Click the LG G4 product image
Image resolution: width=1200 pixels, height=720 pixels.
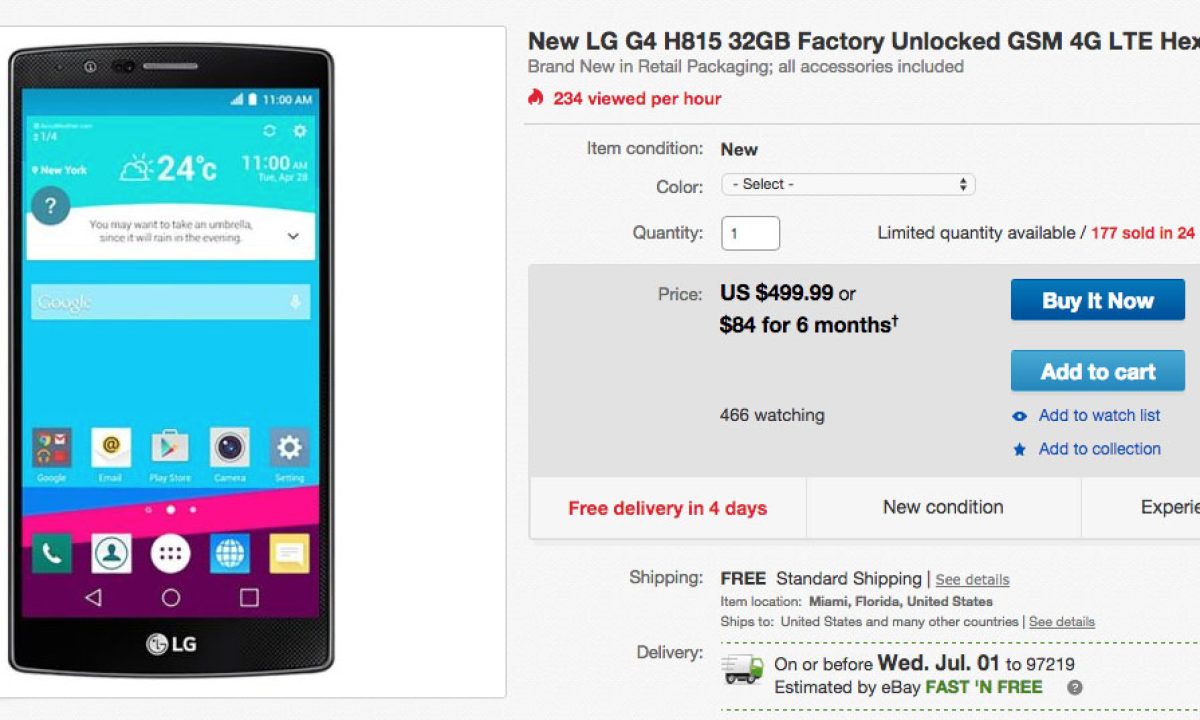[171, 360]
